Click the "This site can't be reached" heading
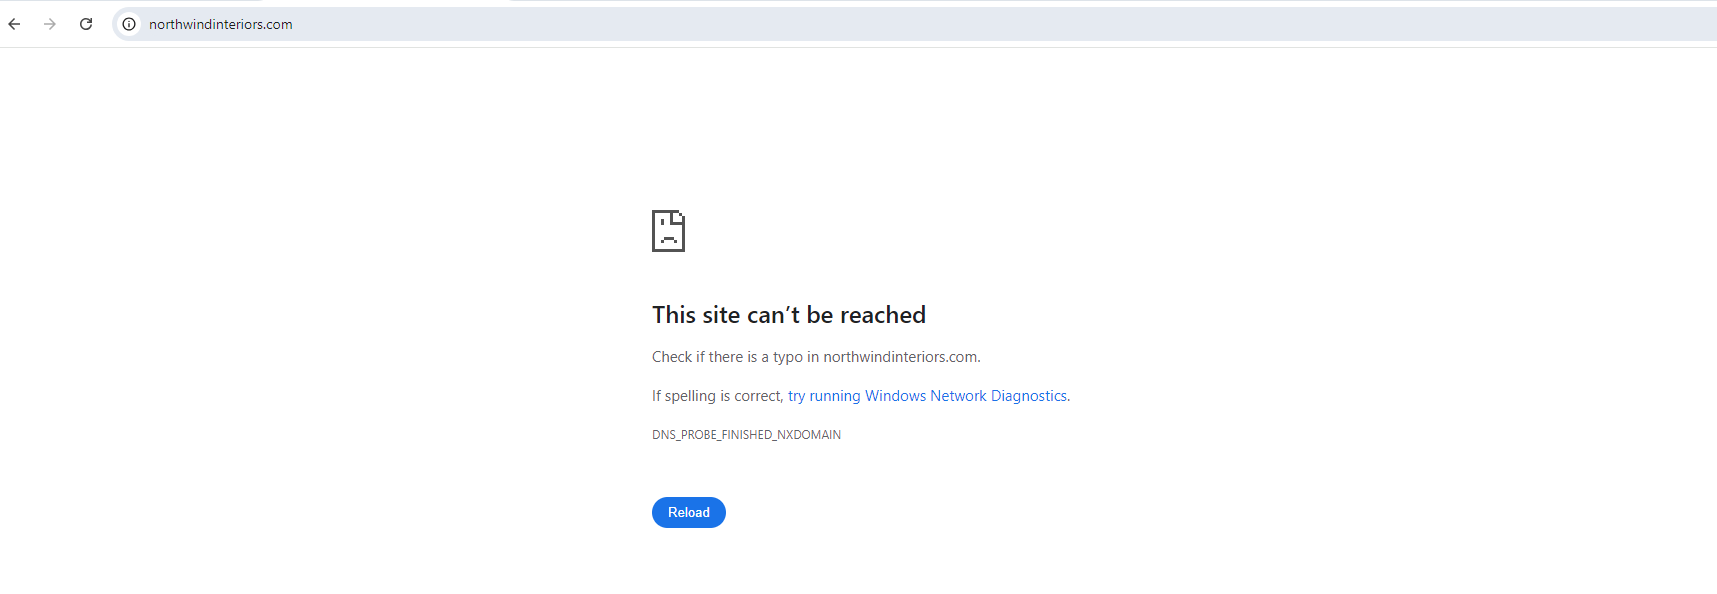Screen dimensions: 1717x594 (788, 315)
